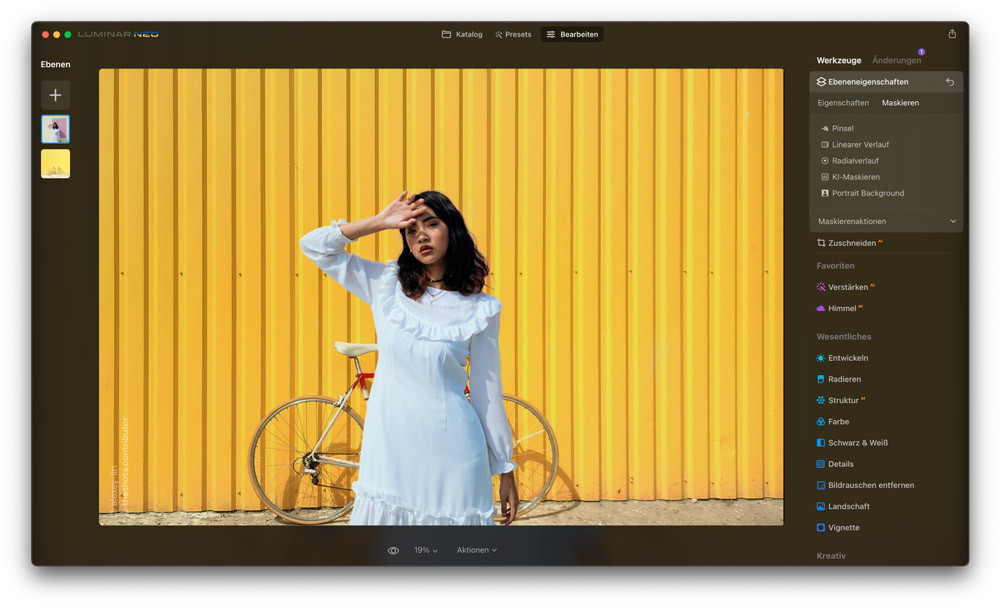Open the Entwickeln tool

[842, 358]
